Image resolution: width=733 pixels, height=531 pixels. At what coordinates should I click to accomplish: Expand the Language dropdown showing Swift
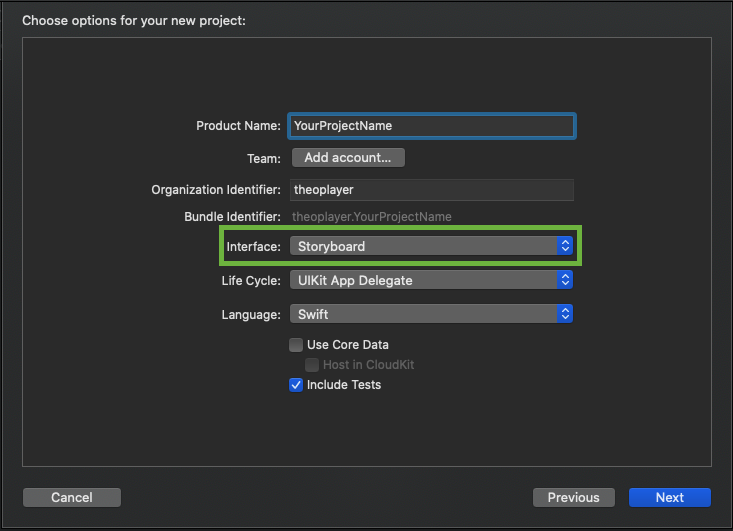coord(423,314)
